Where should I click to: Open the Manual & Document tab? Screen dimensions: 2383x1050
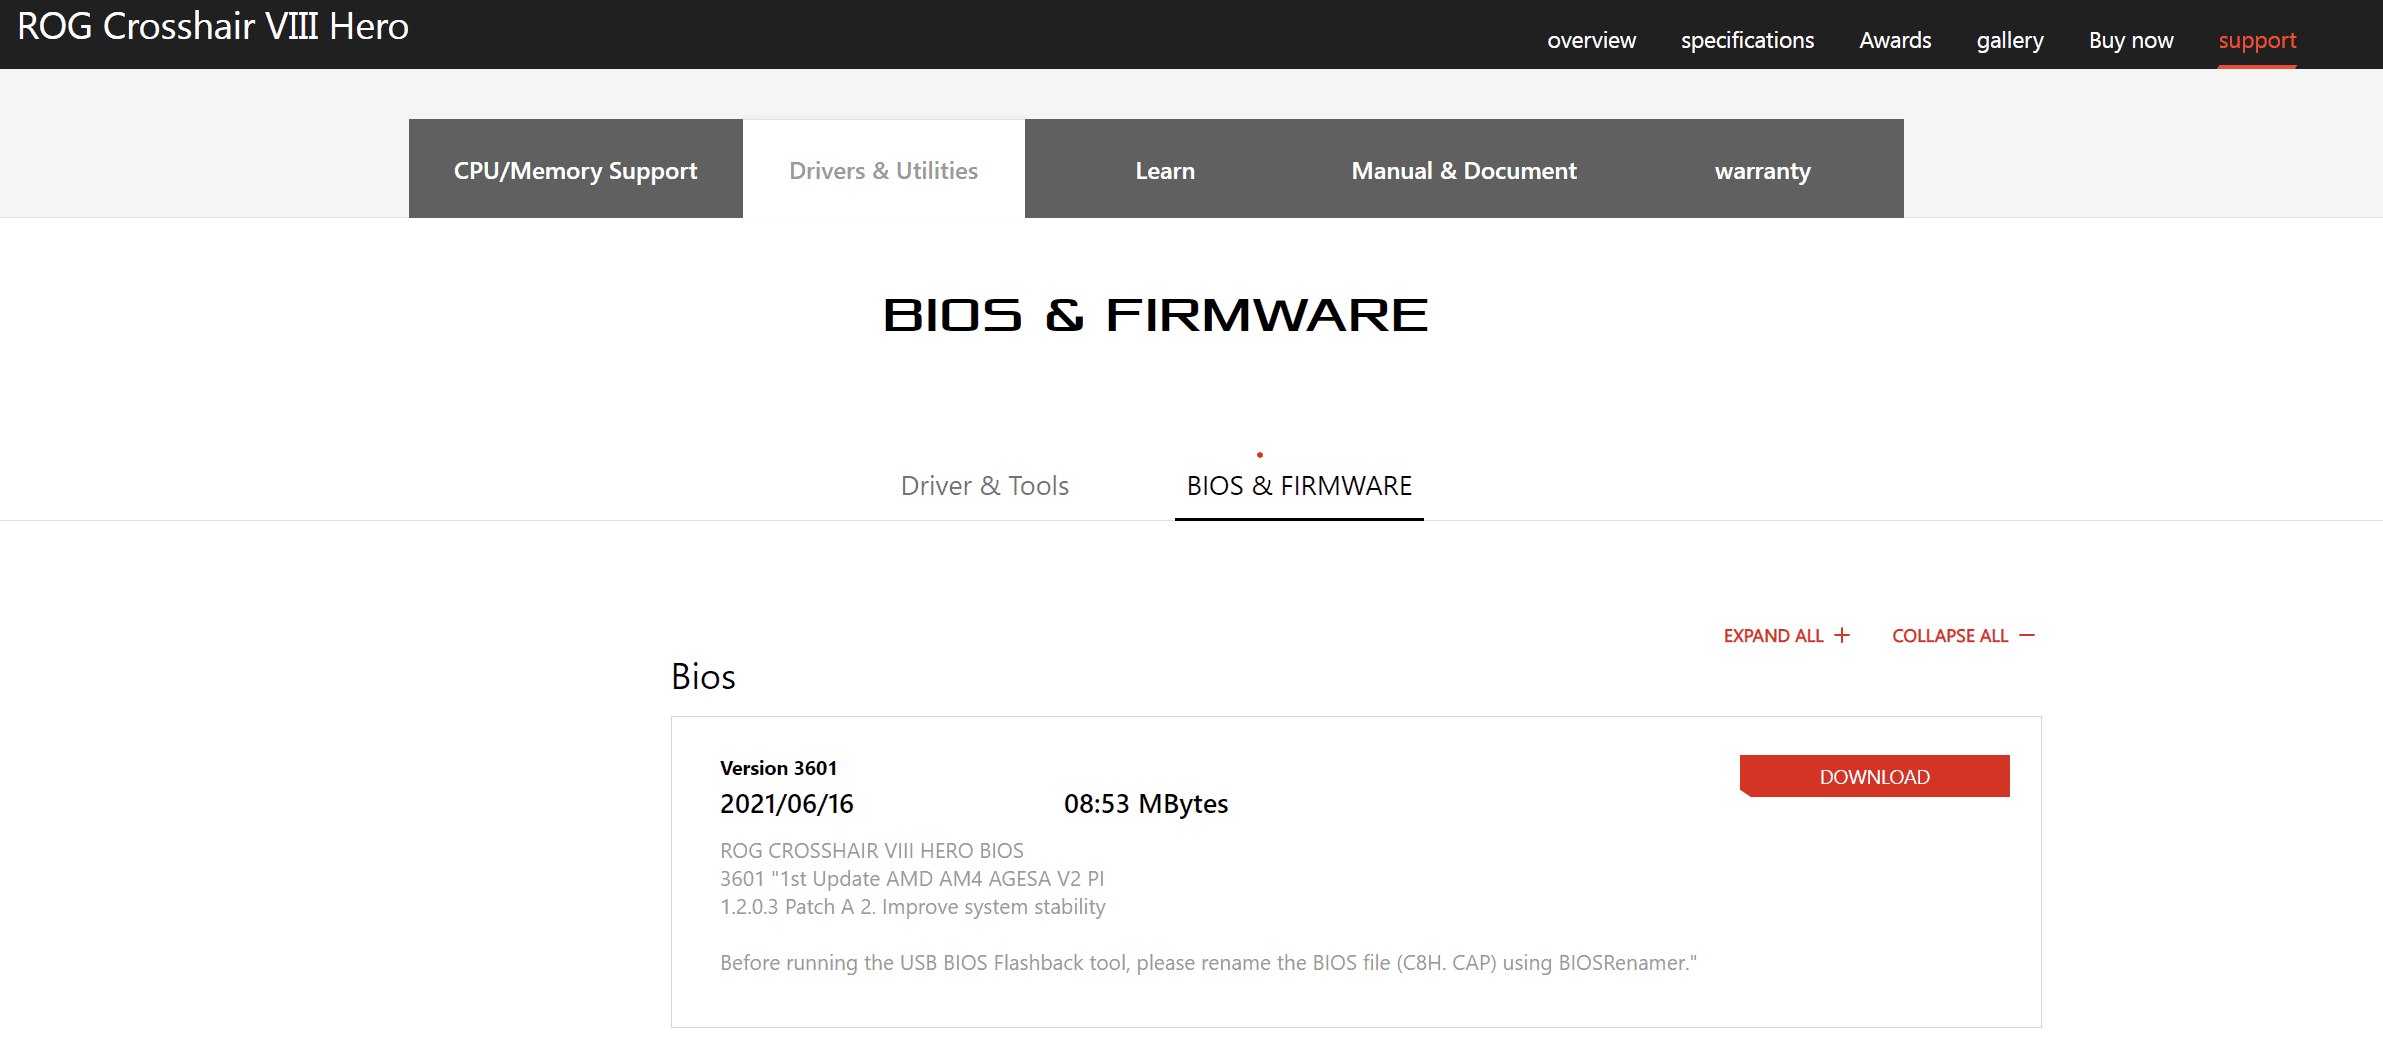click(1464, 169)
